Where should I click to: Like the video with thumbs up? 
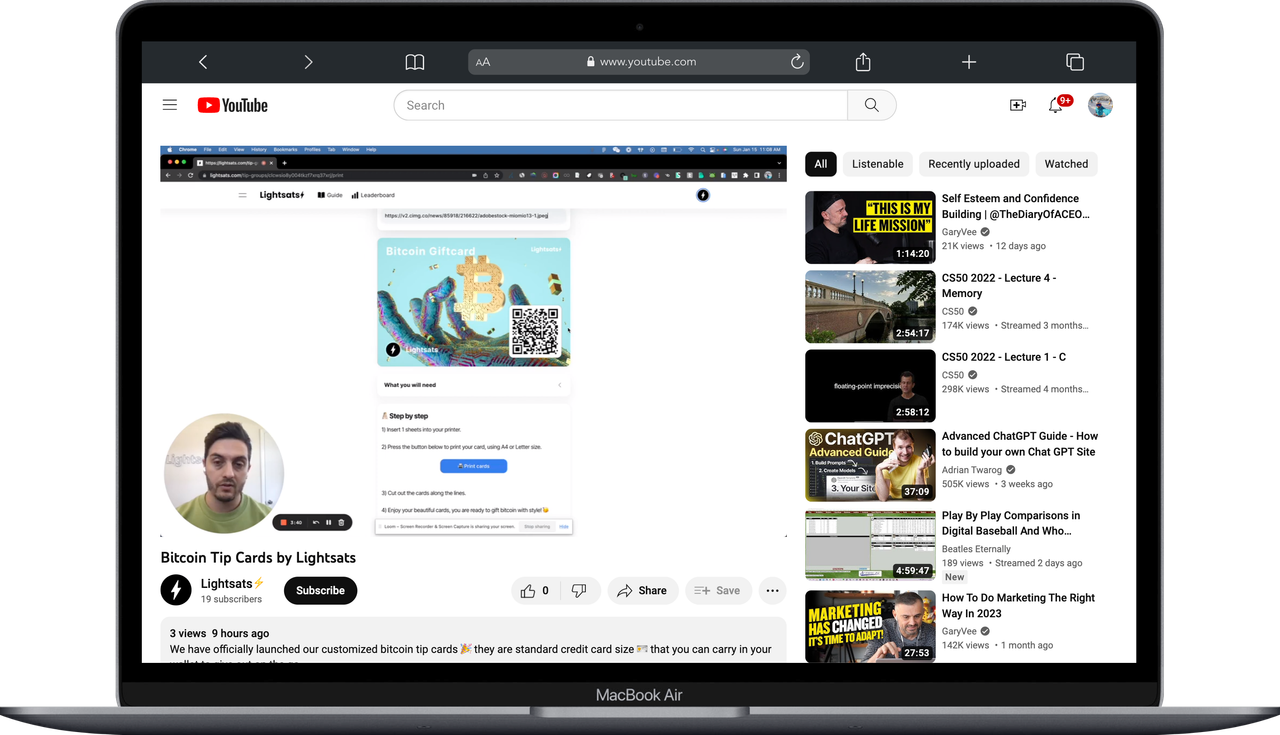click(535, 591)
